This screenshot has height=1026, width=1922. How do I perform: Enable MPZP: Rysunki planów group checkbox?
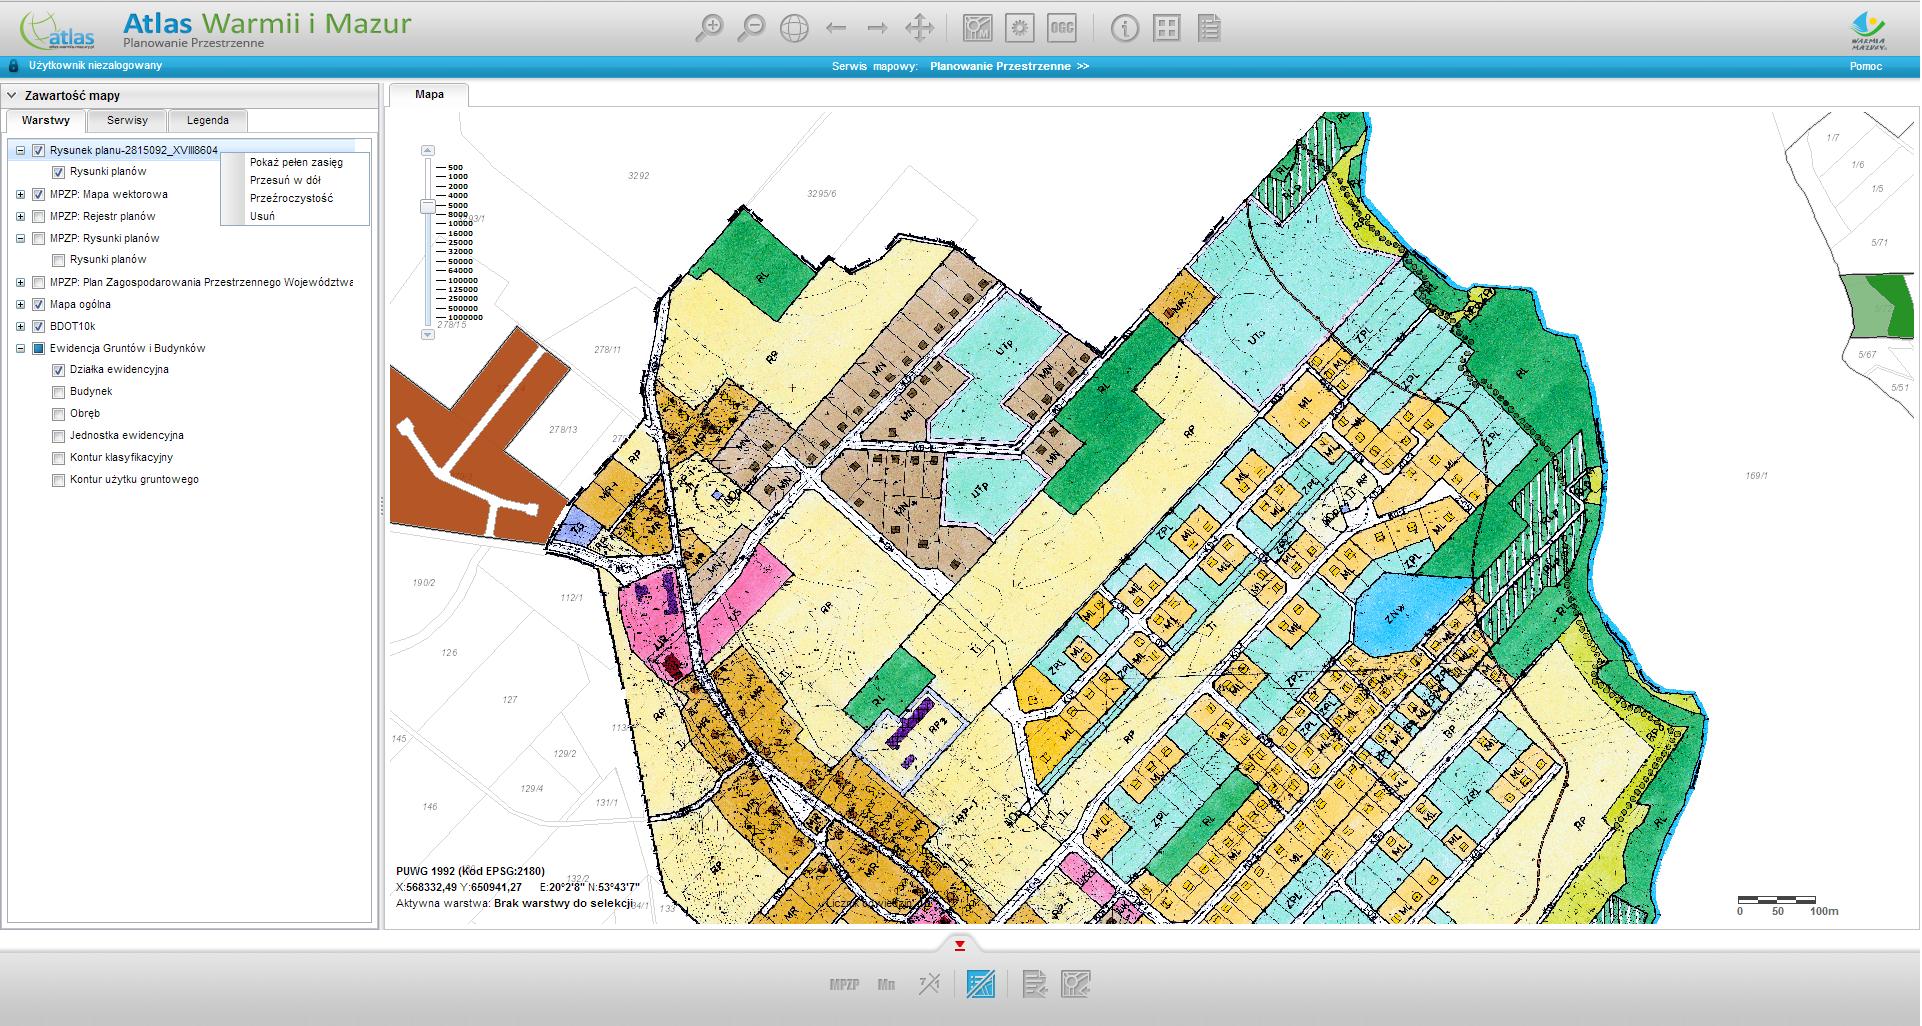click(x=39, y=238)
